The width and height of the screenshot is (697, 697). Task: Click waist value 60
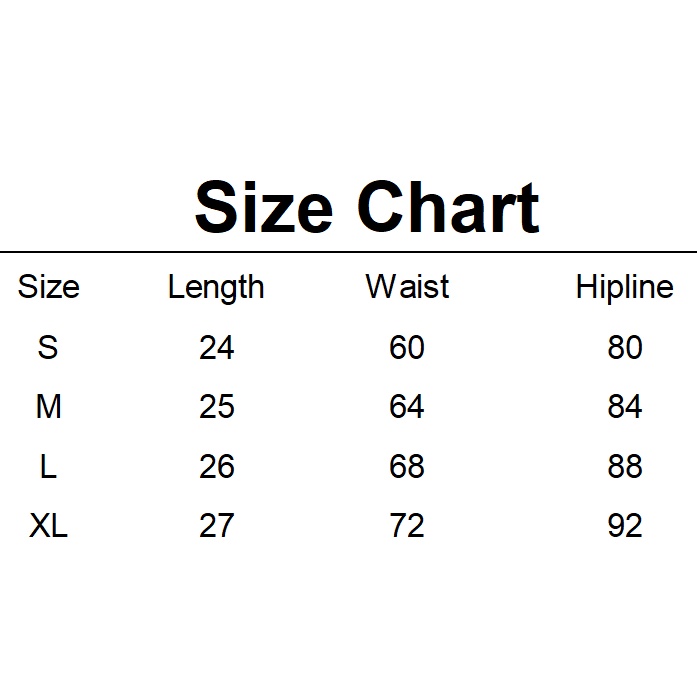tap(407, 347)
